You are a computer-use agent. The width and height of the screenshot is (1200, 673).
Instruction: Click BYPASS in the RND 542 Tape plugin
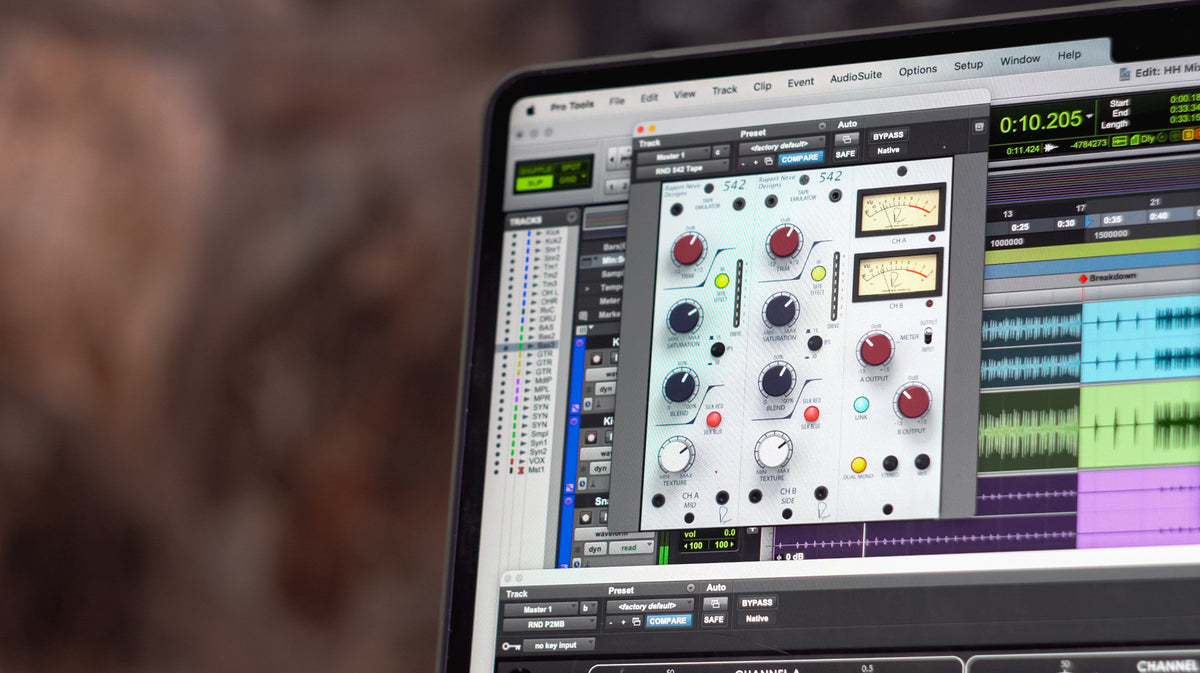point(887,136)
